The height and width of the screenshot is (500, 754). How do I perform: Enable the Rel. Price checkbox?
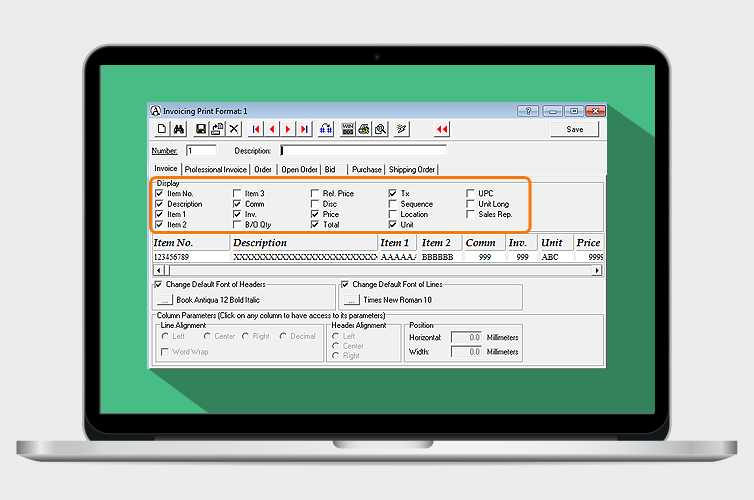pyautogui.click(x=315, y=193)
